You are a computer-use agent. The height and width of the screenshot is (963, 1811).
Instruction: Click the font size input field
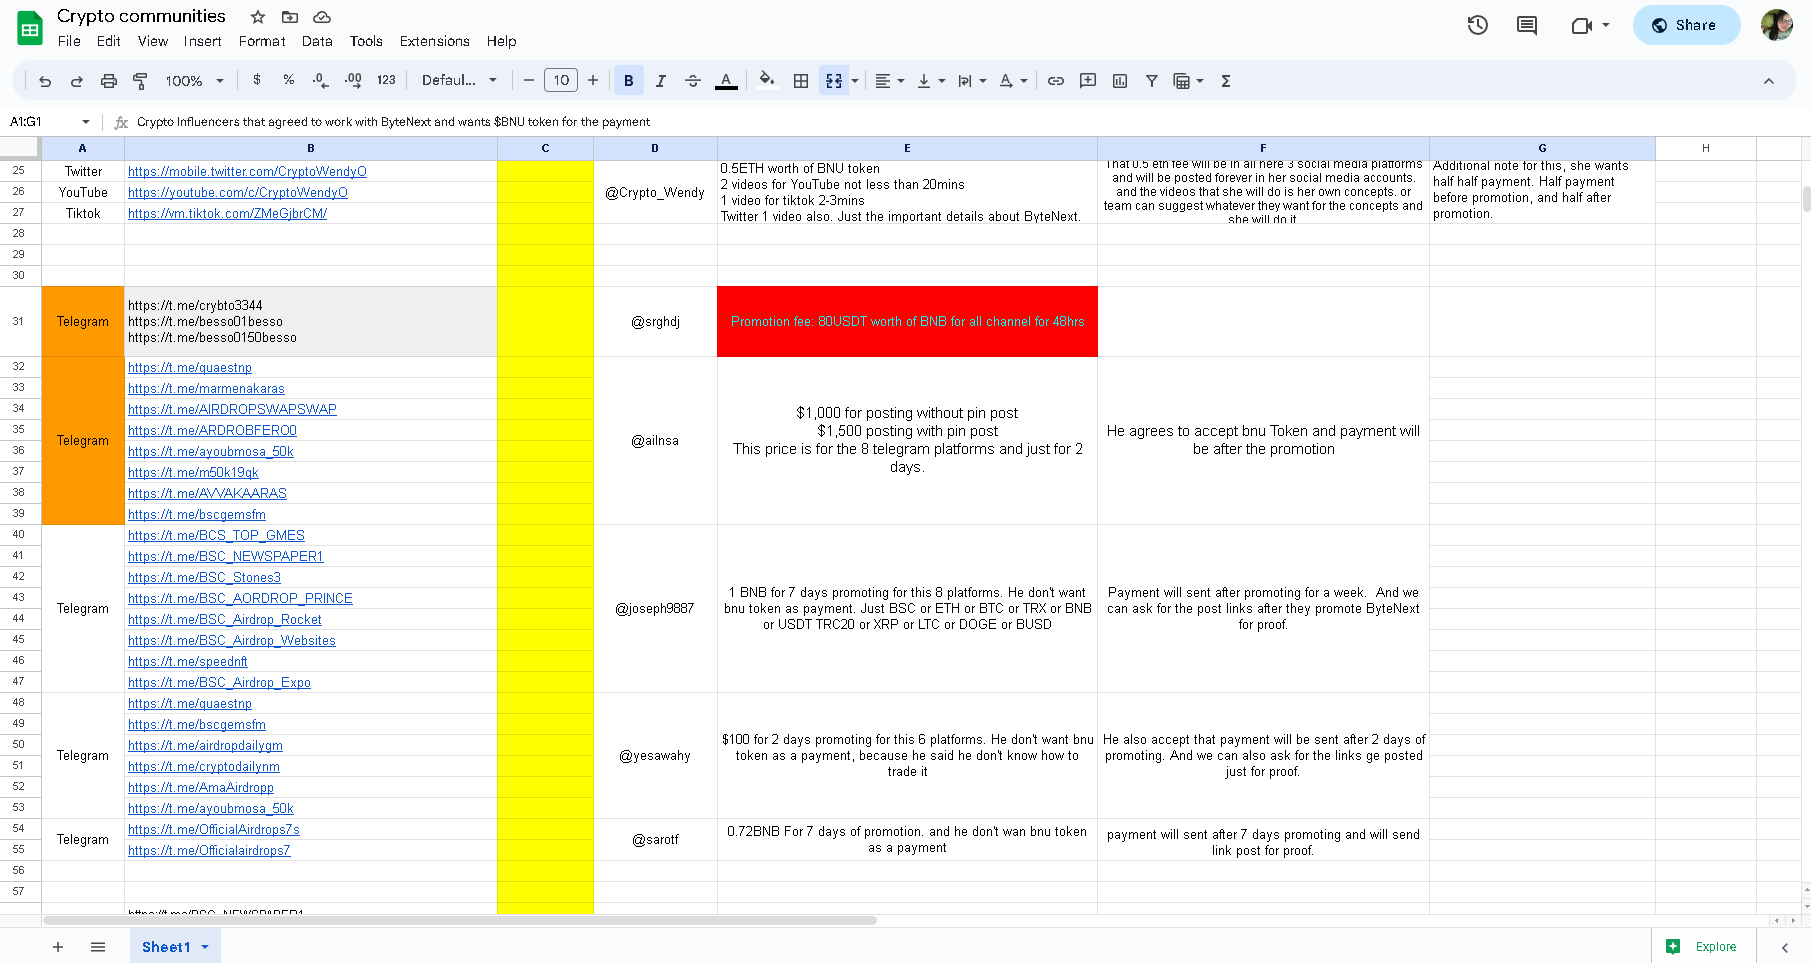pyautogui.click(x=561, y=80)
